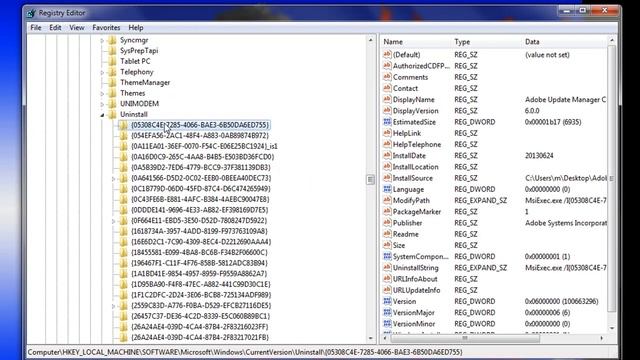Viewport: 640px width, 360px height.
Task: Click string icon of UninstallString value
Action: (387, 267)
